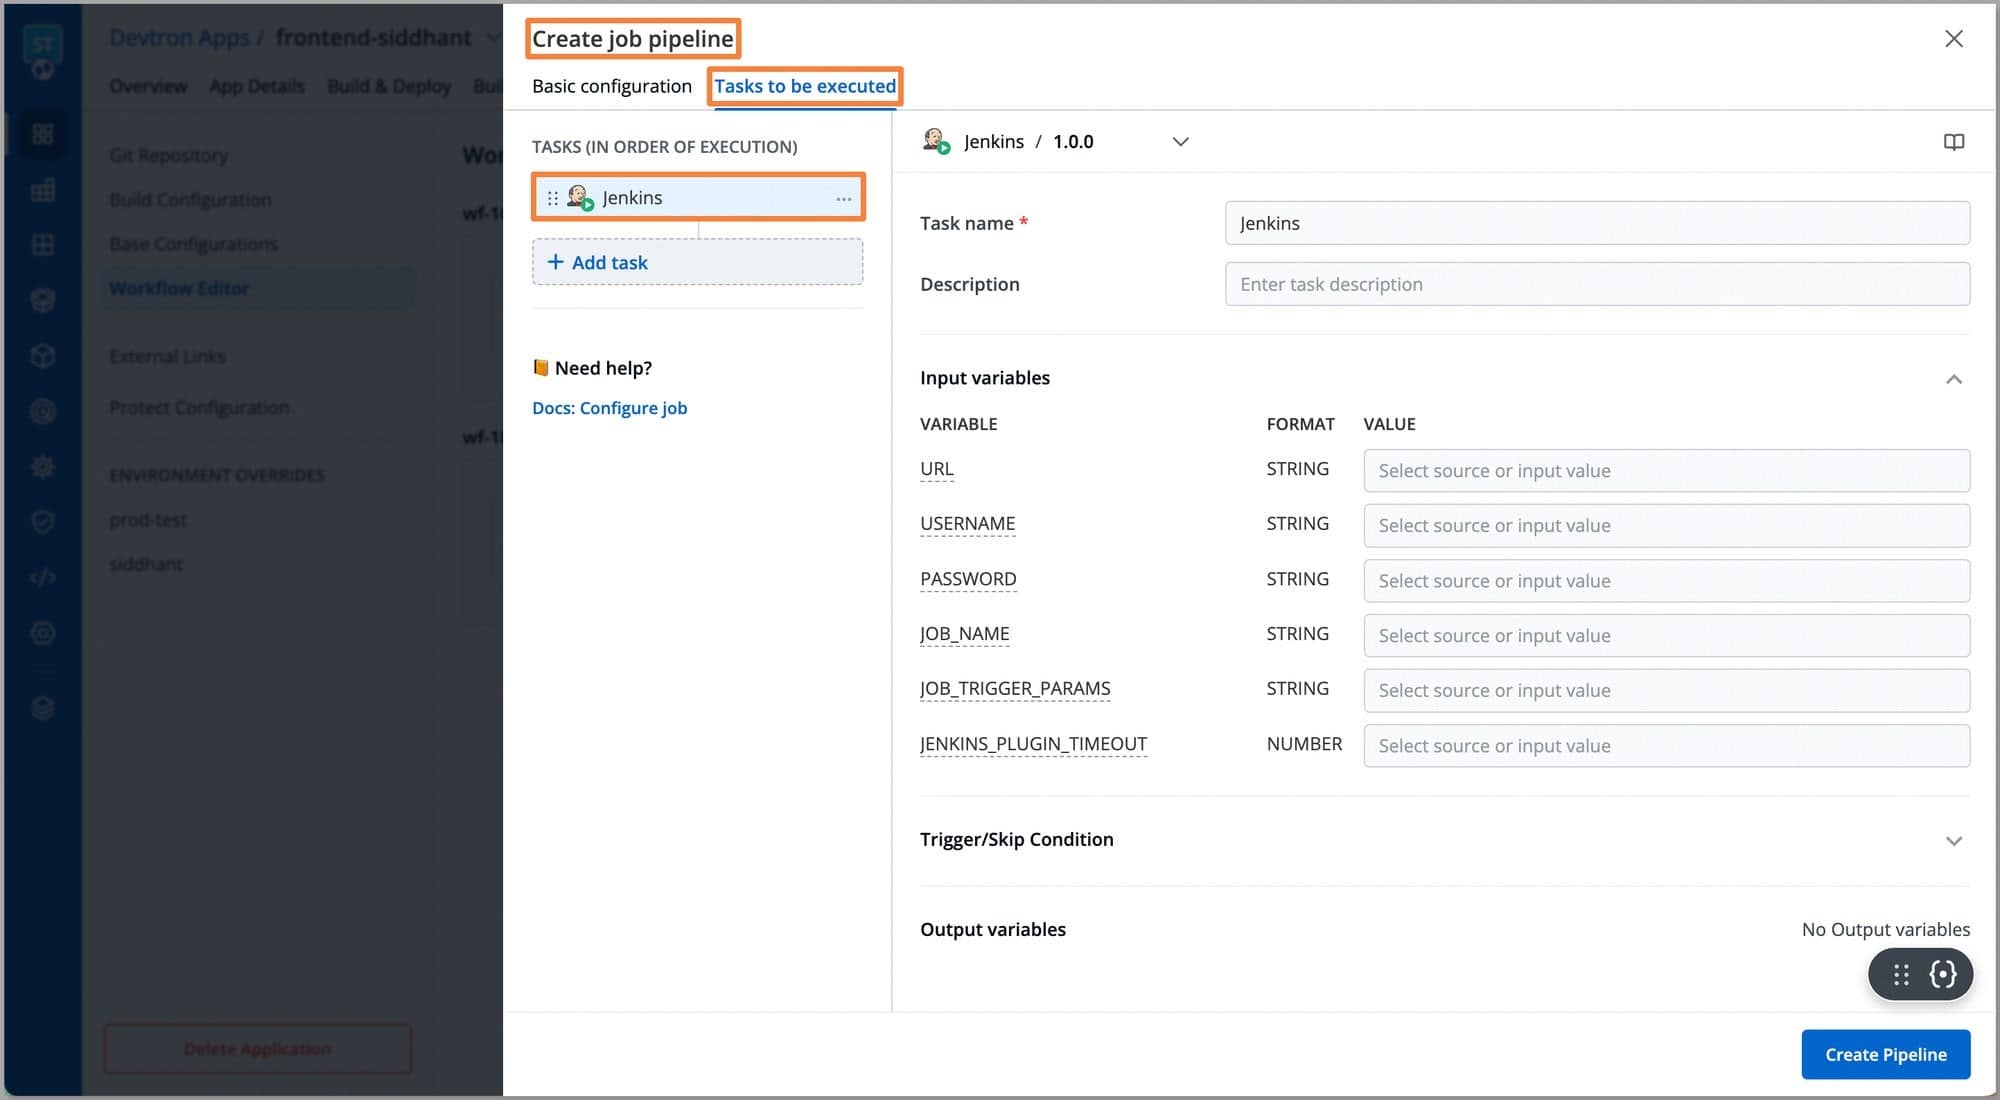Screen dimensions: 2000x1100
Task: Open Base Configurations in background sidebar
Action: click(193, 244)
